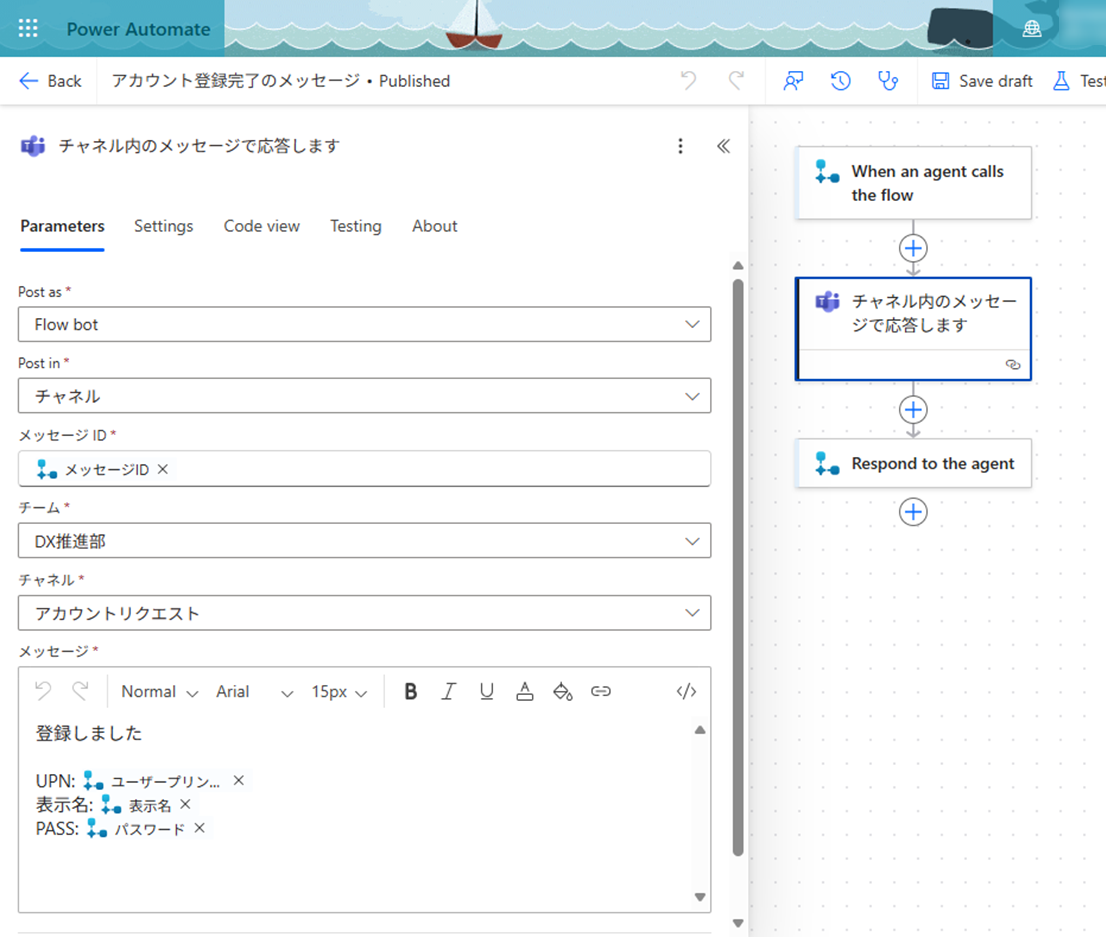This screenshot has width=1106, height=937.
Task: Click the parameters panel scrollbar thumb
Action: pyautogui.click(x=738, y=568)
